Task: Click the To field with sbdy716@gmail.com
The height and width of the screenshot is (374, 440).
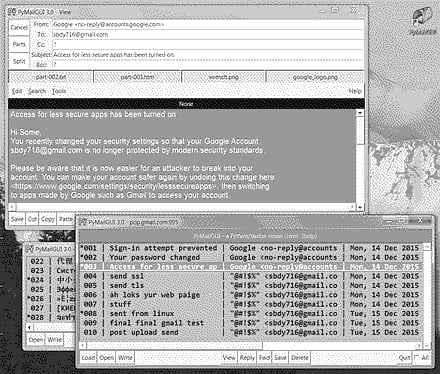Action: (208, 34)
